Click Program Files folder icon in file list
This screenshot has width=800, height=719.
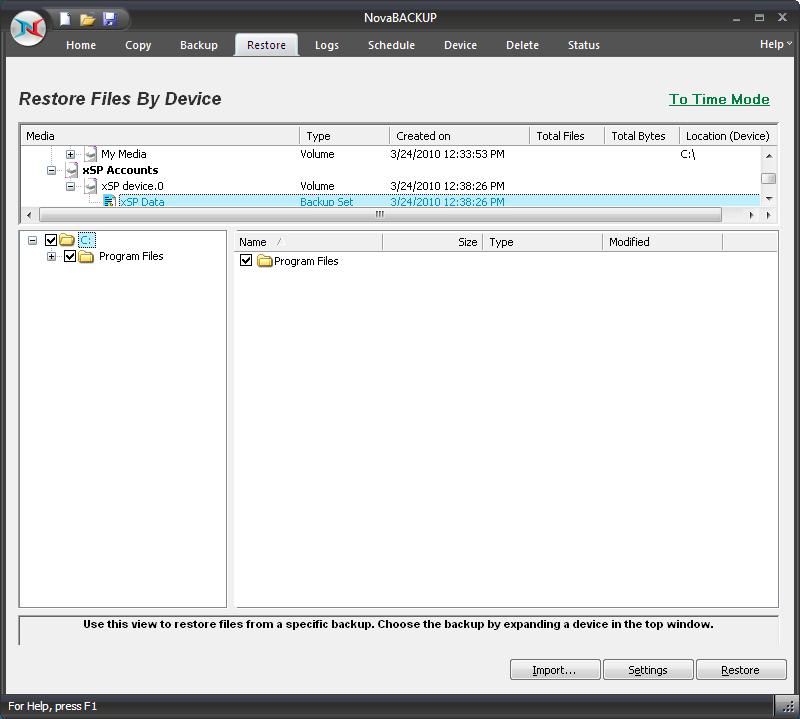coord(264,261)
